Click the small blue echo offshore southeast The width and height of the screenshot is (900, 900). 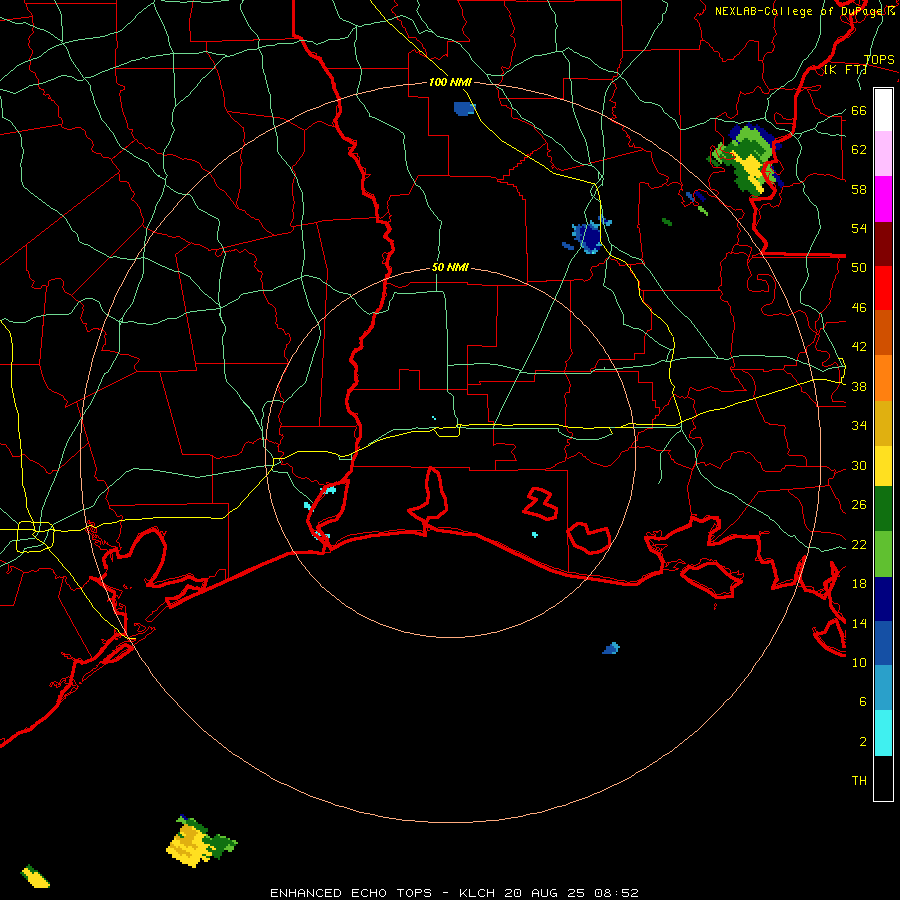coord(611,649)
